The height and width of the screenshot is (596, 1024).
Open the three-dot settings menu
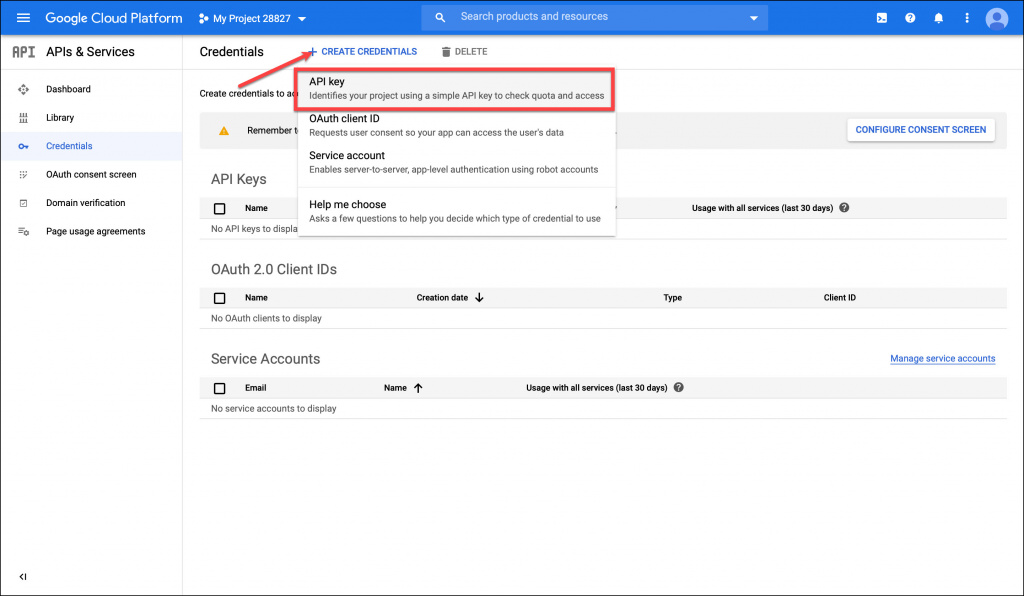coord(966,18)
